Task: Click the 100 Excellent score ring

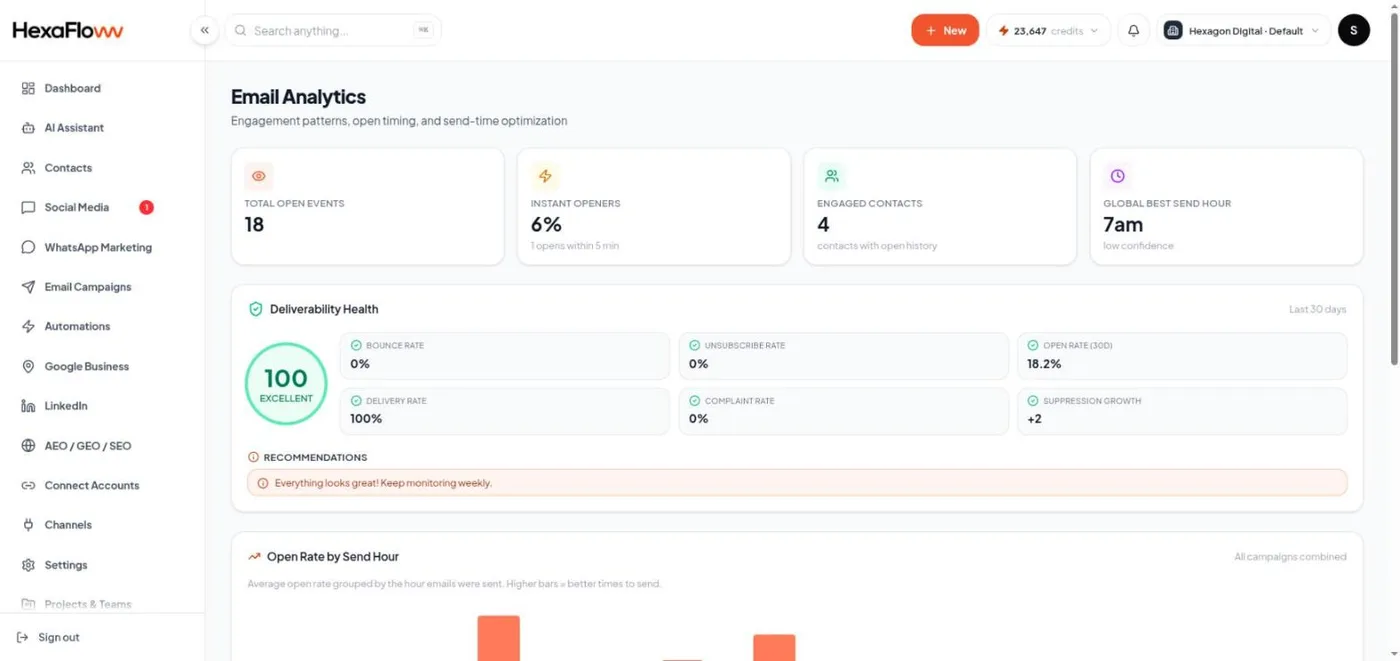Action: tap(286, 384)
